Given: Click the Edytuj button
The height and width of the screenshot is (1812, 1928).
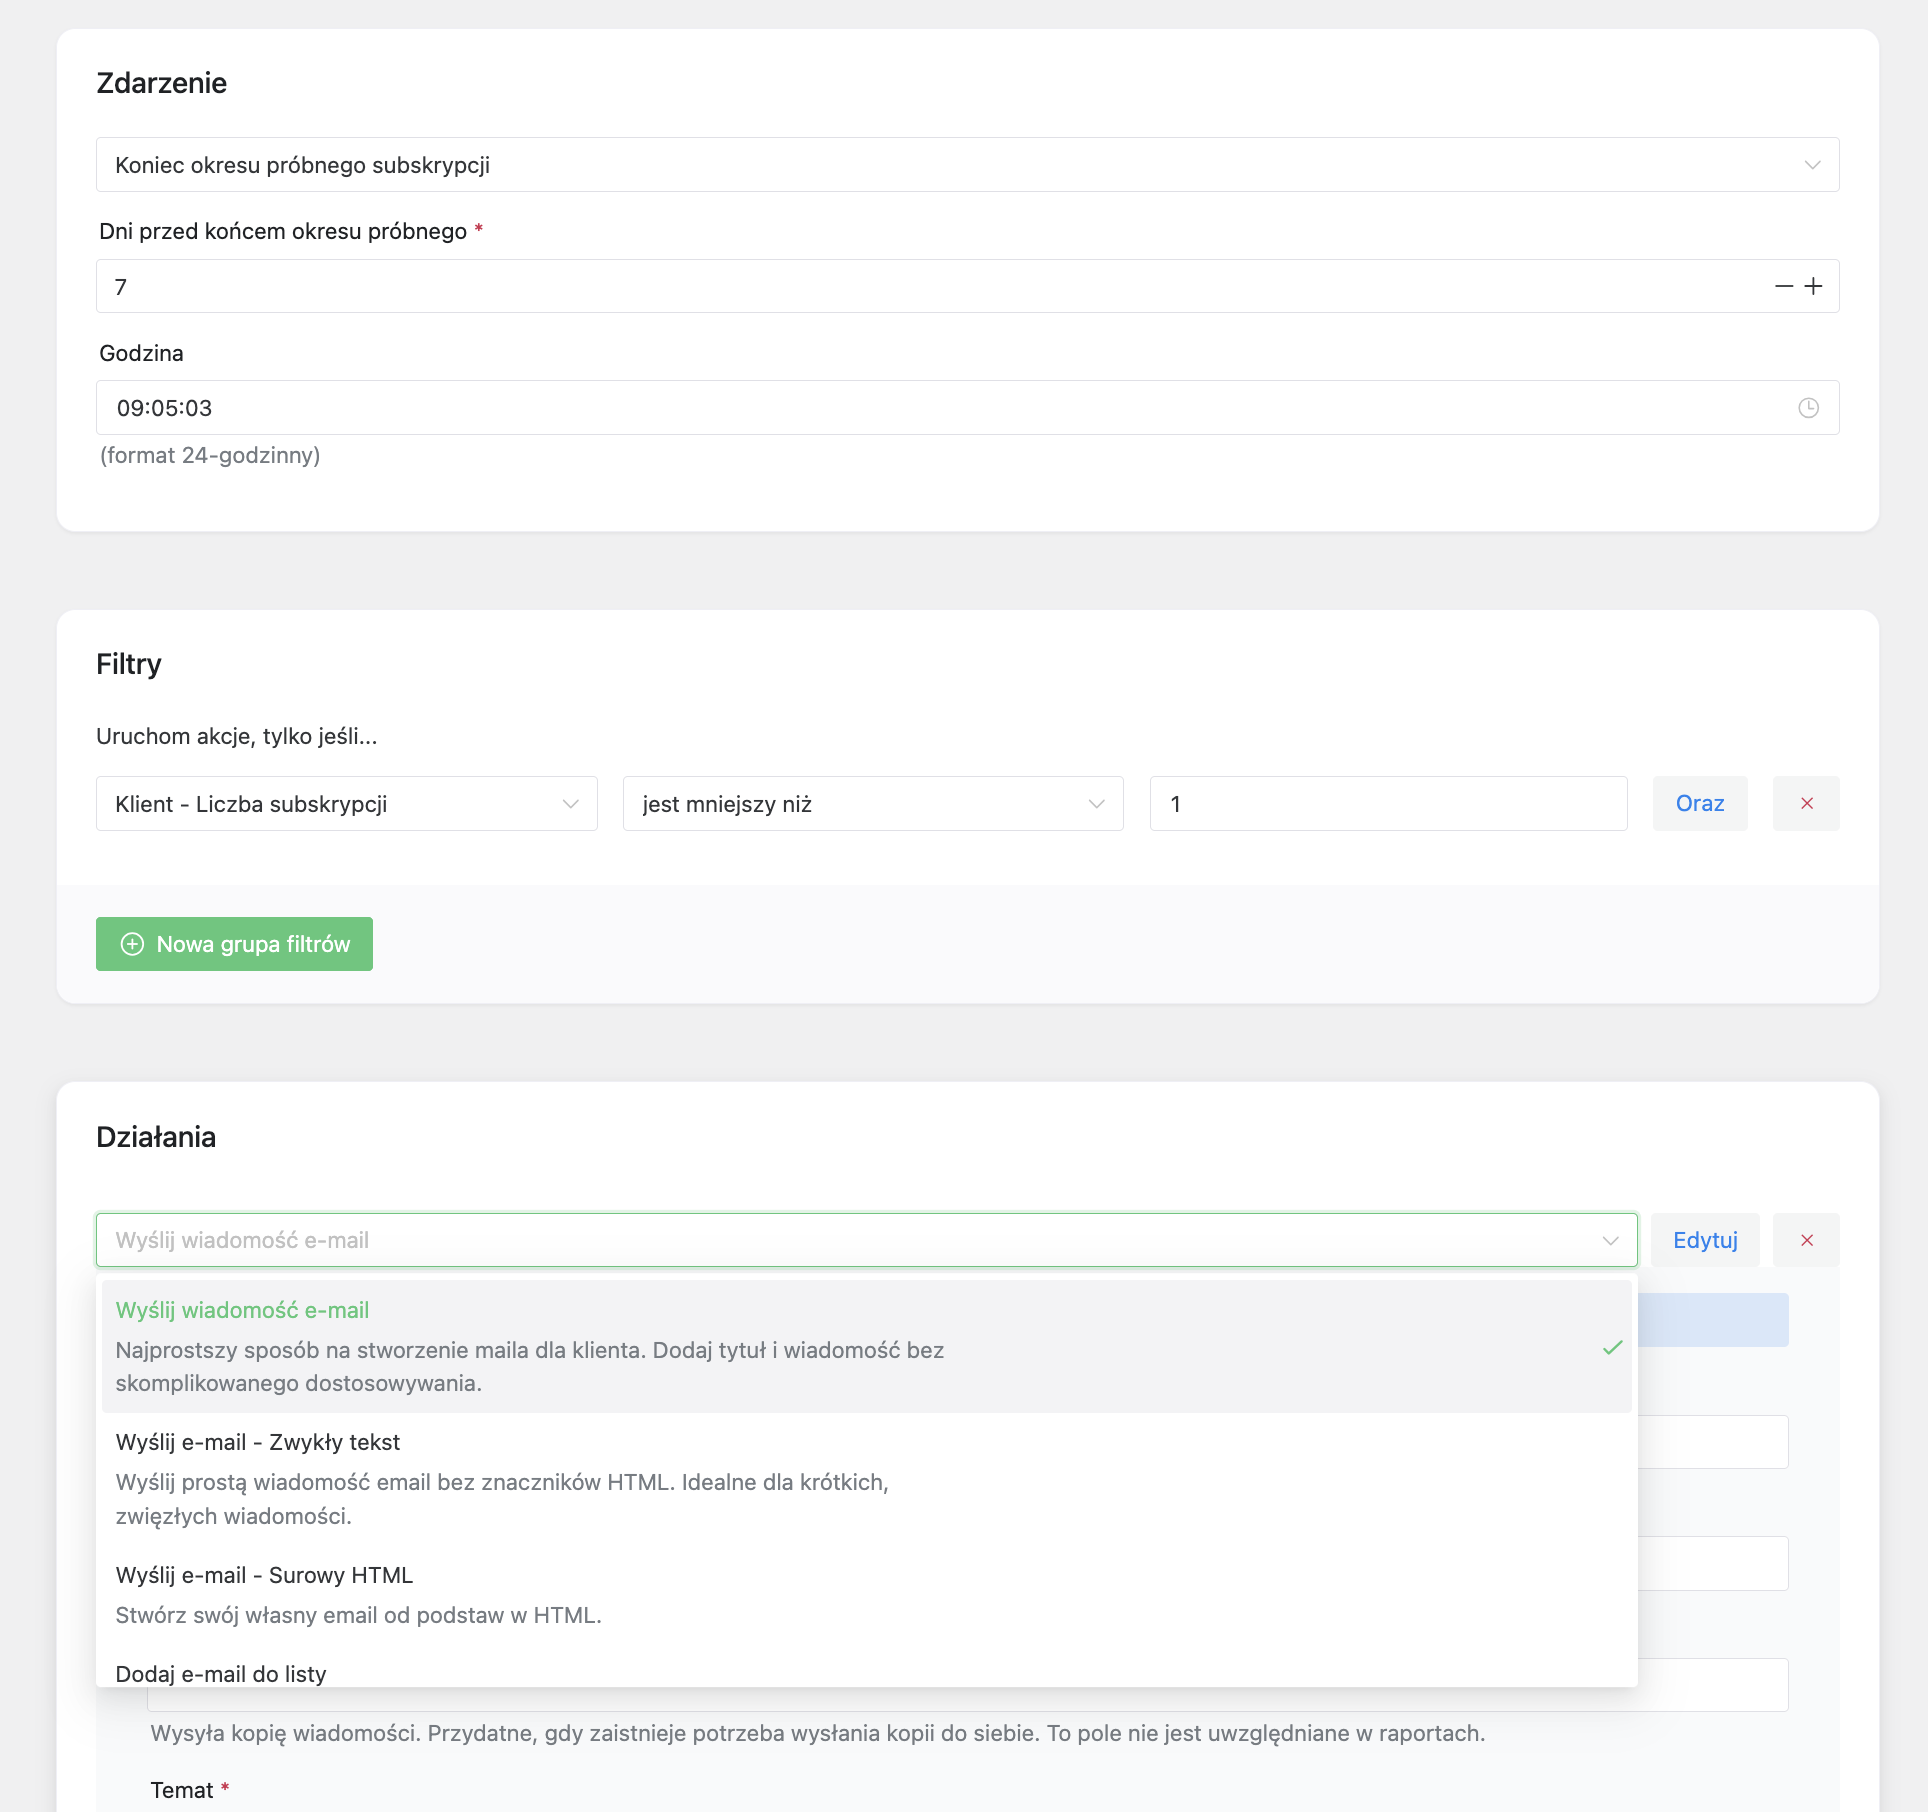Looking at the screenshot, I should [x=1705, y=1240].
